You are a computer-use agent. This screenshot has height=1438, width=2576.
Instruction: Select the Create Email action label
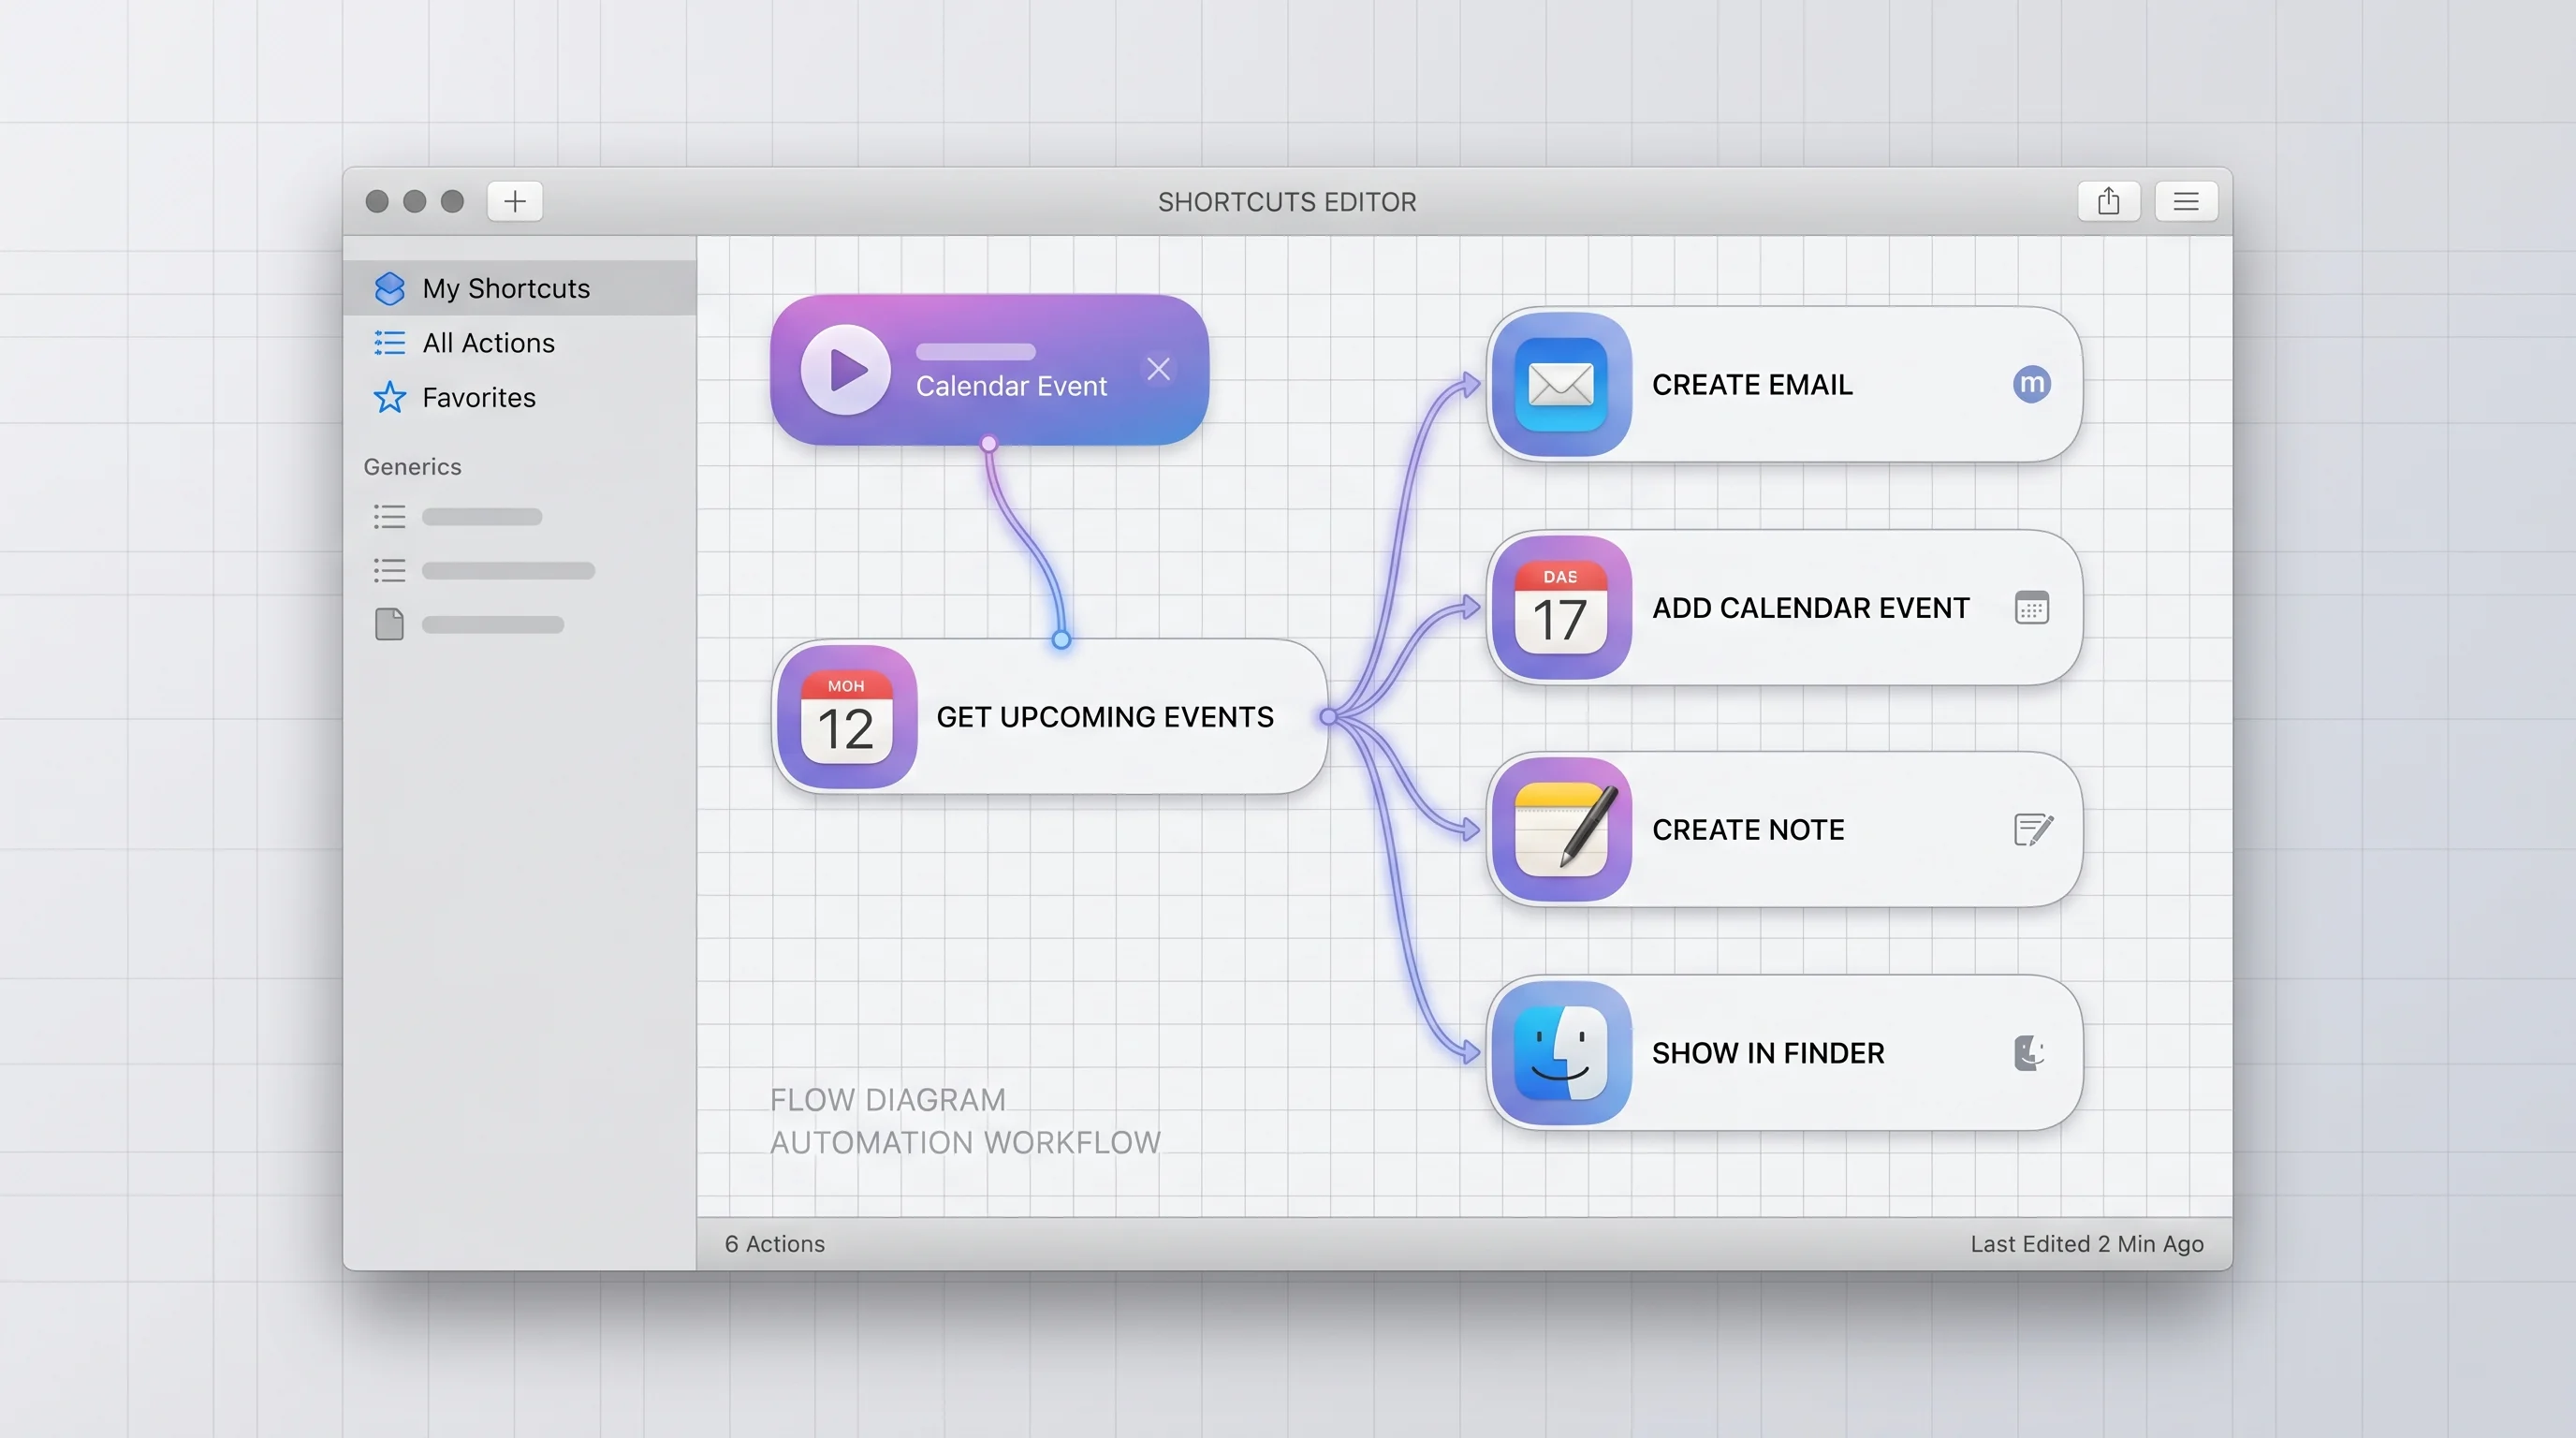click(x=1752, y=384)
